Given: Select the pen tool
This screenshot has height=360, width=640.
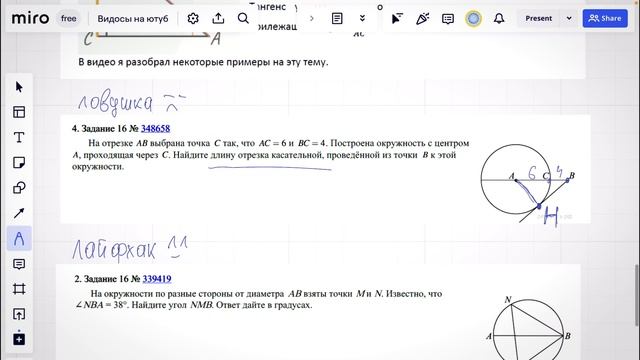Looking at the screenshot, I should 19,238.
